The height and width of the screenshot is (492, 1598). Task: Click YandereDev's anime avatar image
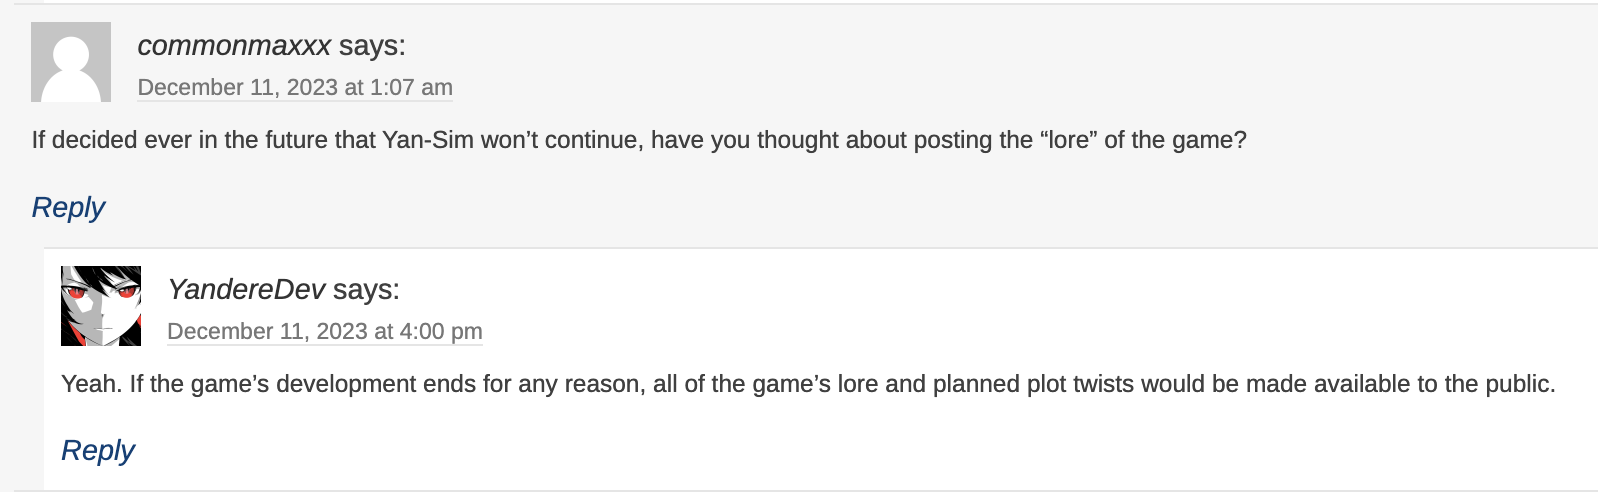click(101, 306)
